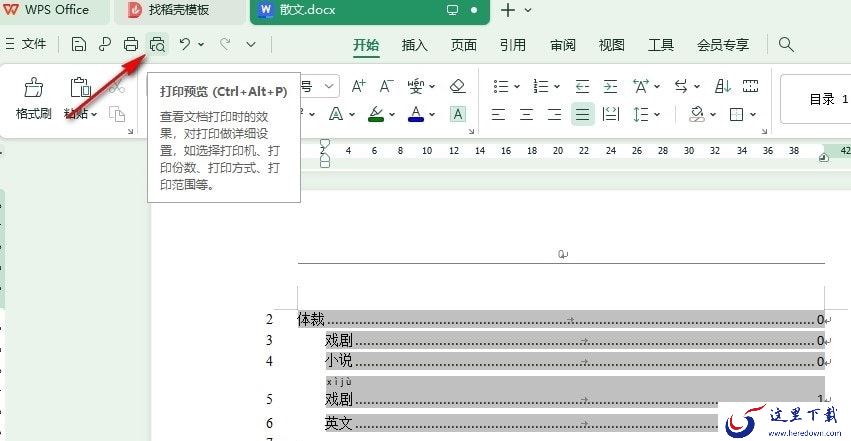Click the Sort icon in paragraph group
851x441 pixels.
point(722,86)
